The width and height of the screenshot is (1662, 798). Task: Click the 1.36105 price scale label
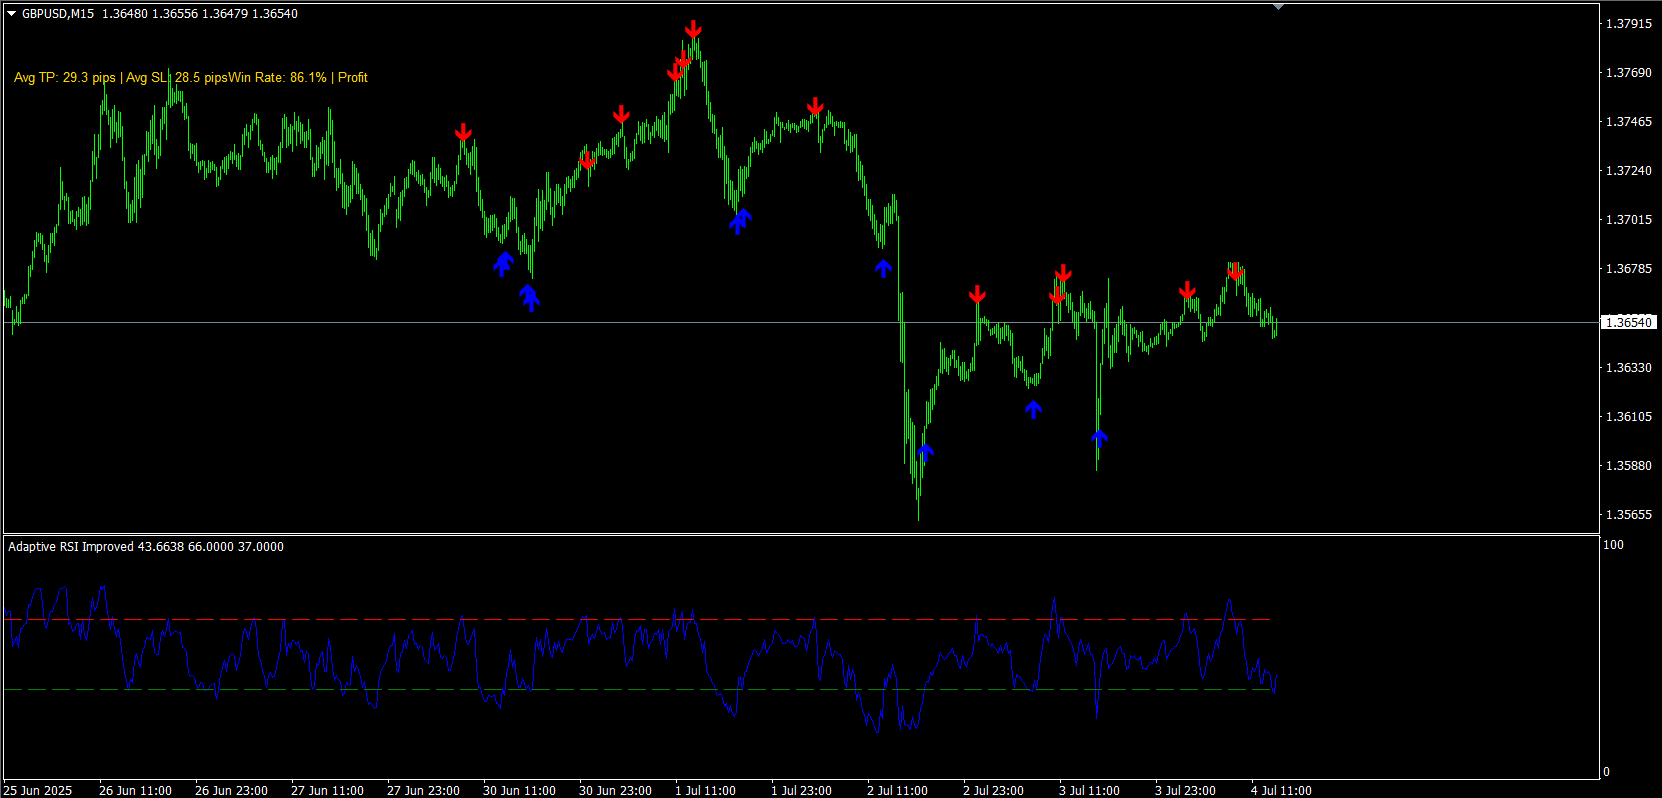1629,416
